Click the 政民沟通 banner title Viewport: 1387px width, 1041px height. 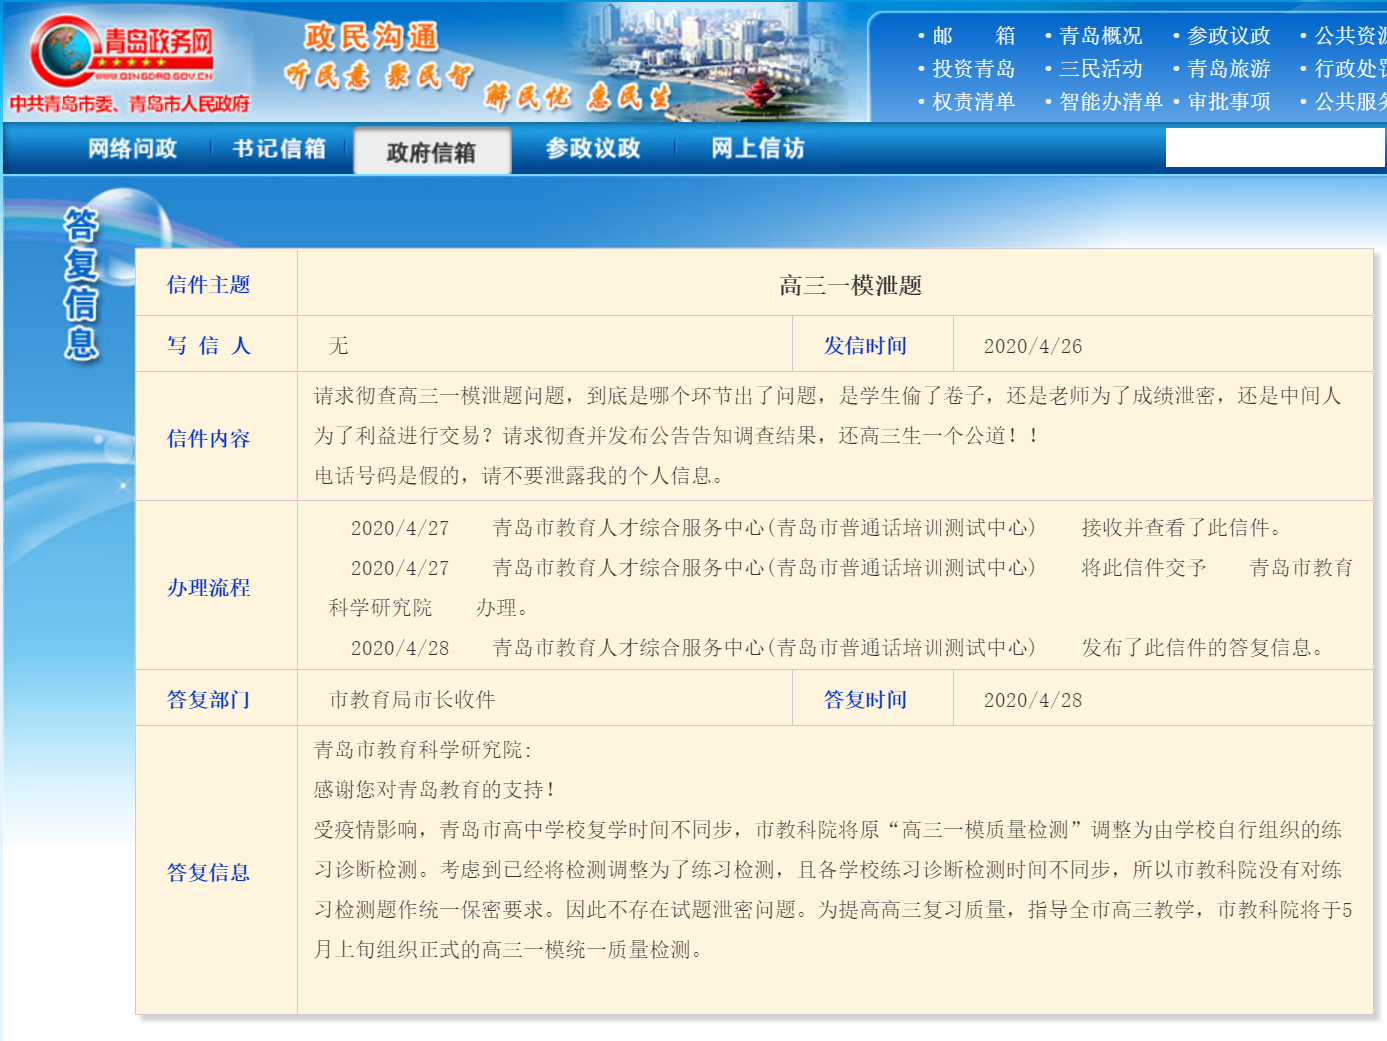click(x=371, y=37)
